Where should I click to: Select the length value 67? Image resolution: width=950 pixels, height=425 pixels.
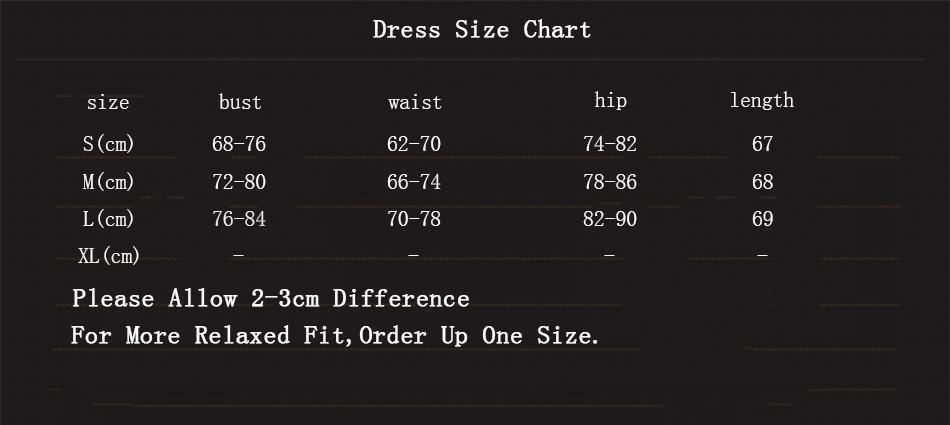tap(763, 144)
